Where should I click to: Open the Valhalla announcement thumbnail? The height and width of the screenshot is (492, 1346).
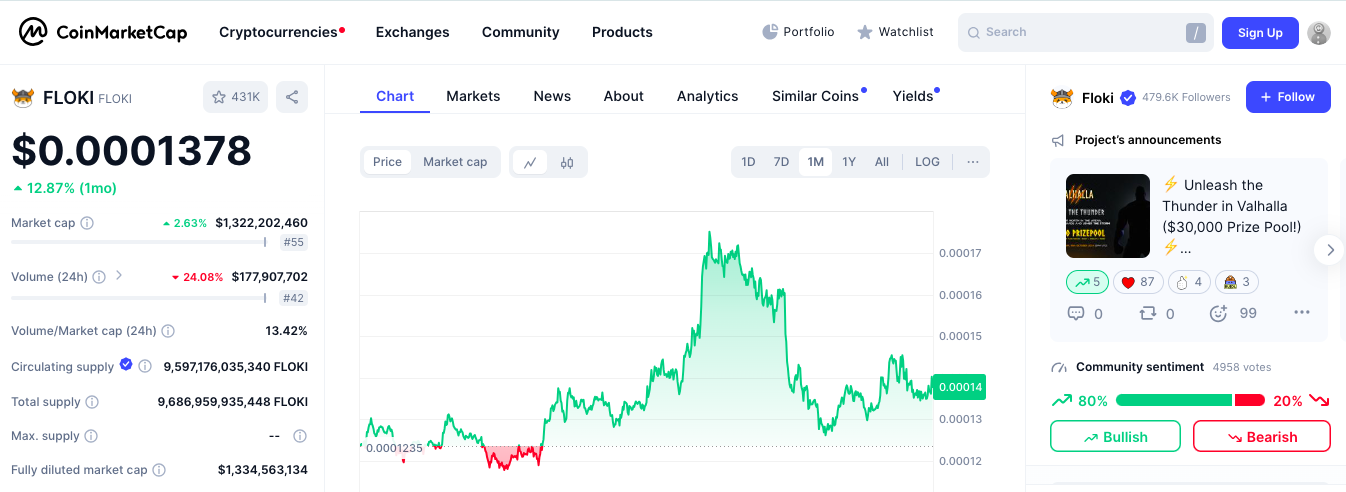1108,216
